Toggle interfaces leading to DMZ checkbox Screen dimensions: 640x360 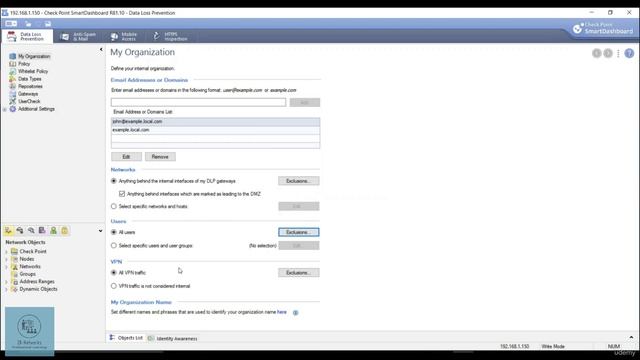point(122,194)
